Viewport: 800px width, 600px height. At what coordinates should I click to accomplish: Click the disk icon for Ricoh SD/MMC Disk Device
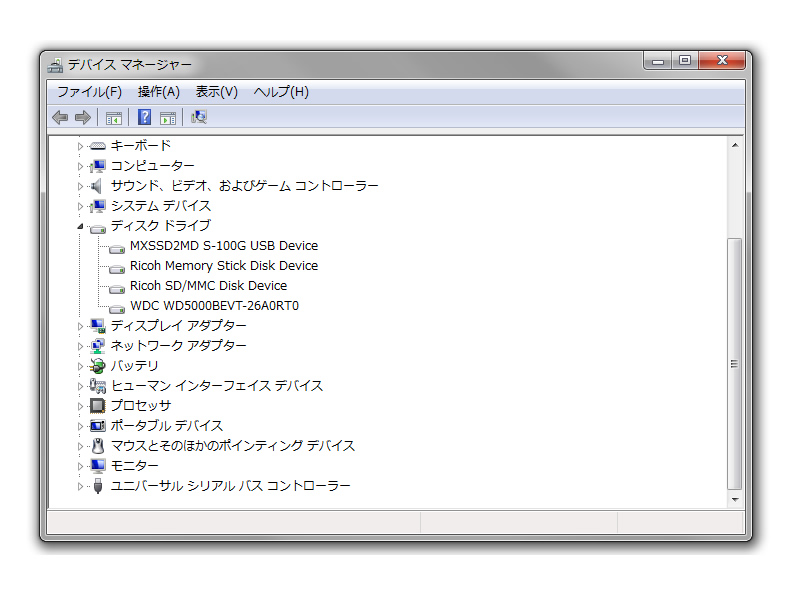[117, 289]
